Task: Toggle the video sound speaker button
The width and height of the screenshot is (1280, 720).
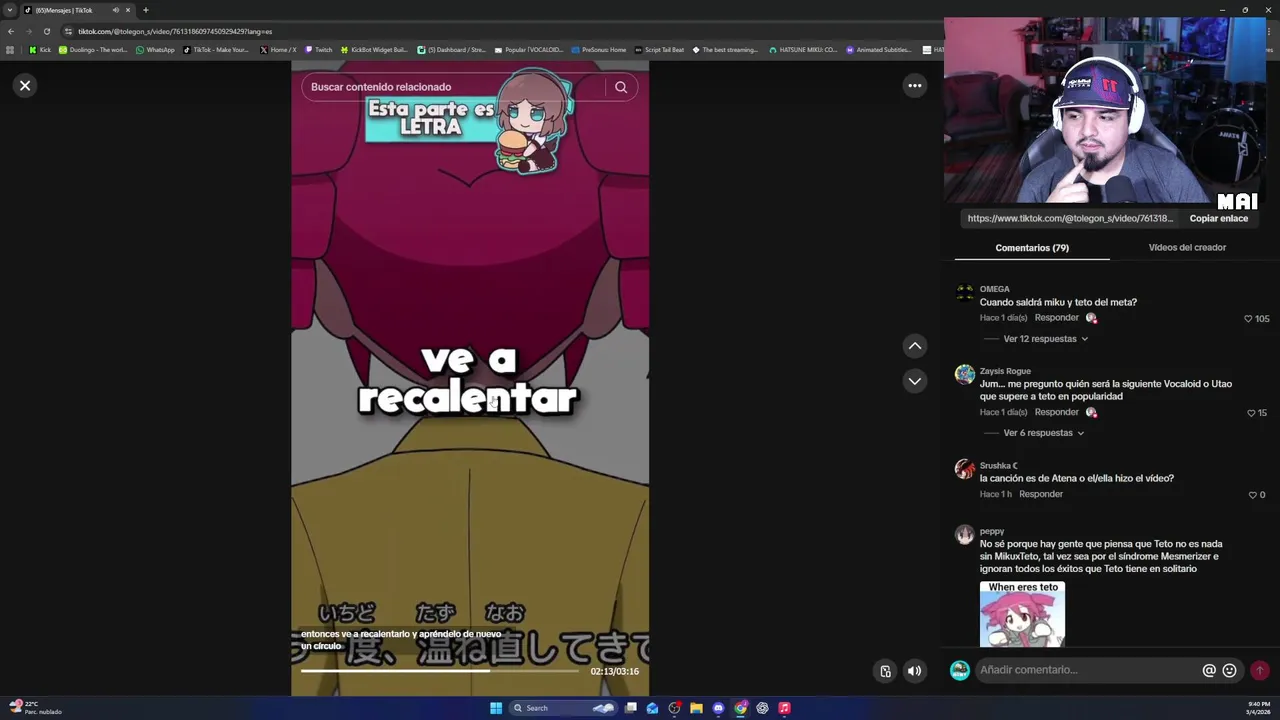Action: pyautogui.click(x=914, y=671)
